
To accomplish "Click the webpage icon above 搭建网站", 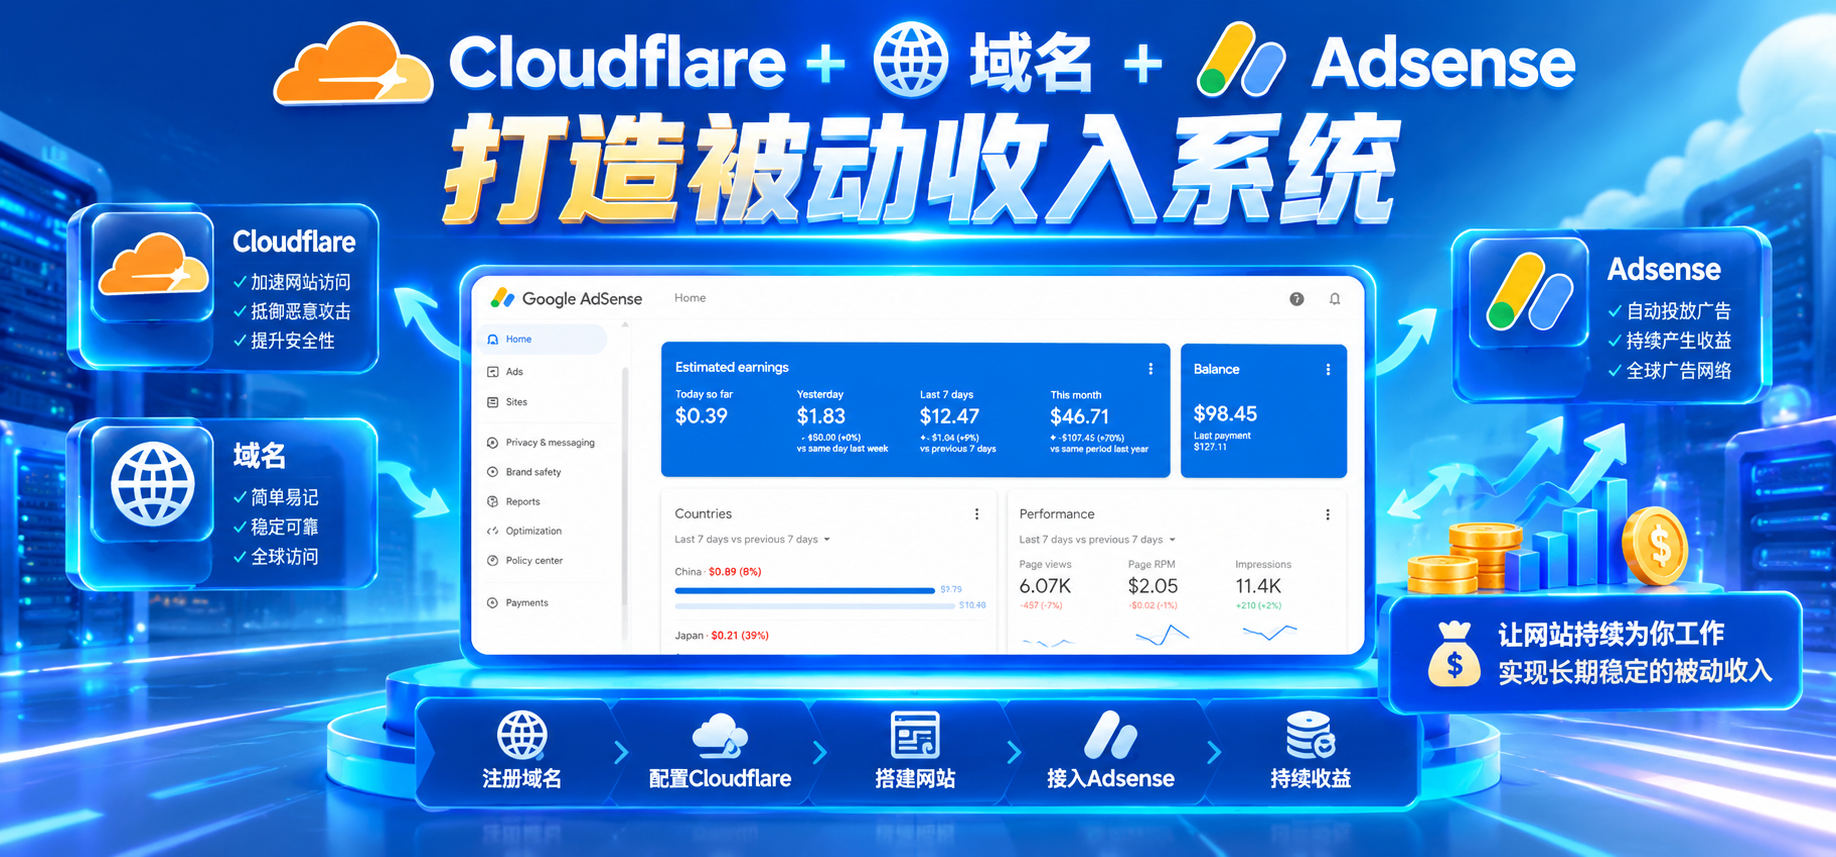I will tap(915, 735).
